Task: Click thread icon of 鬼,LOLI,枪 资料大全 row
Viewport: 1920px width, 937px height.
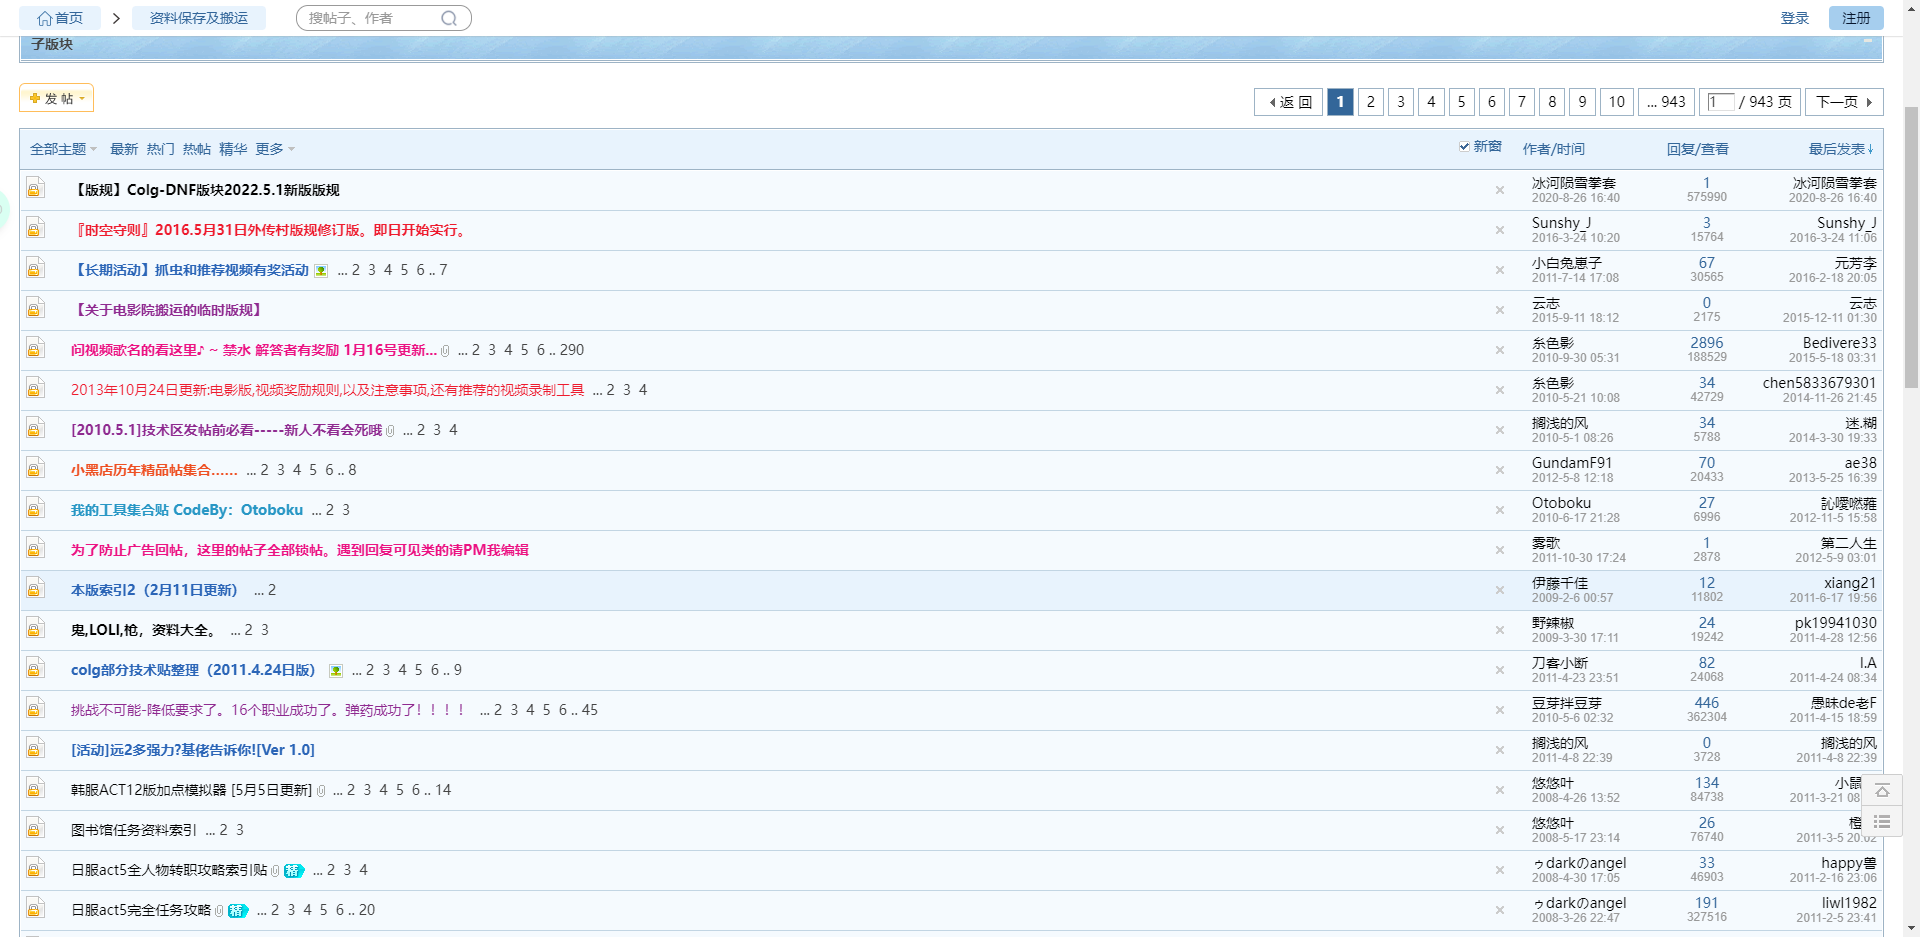Action: coord(35,628)
